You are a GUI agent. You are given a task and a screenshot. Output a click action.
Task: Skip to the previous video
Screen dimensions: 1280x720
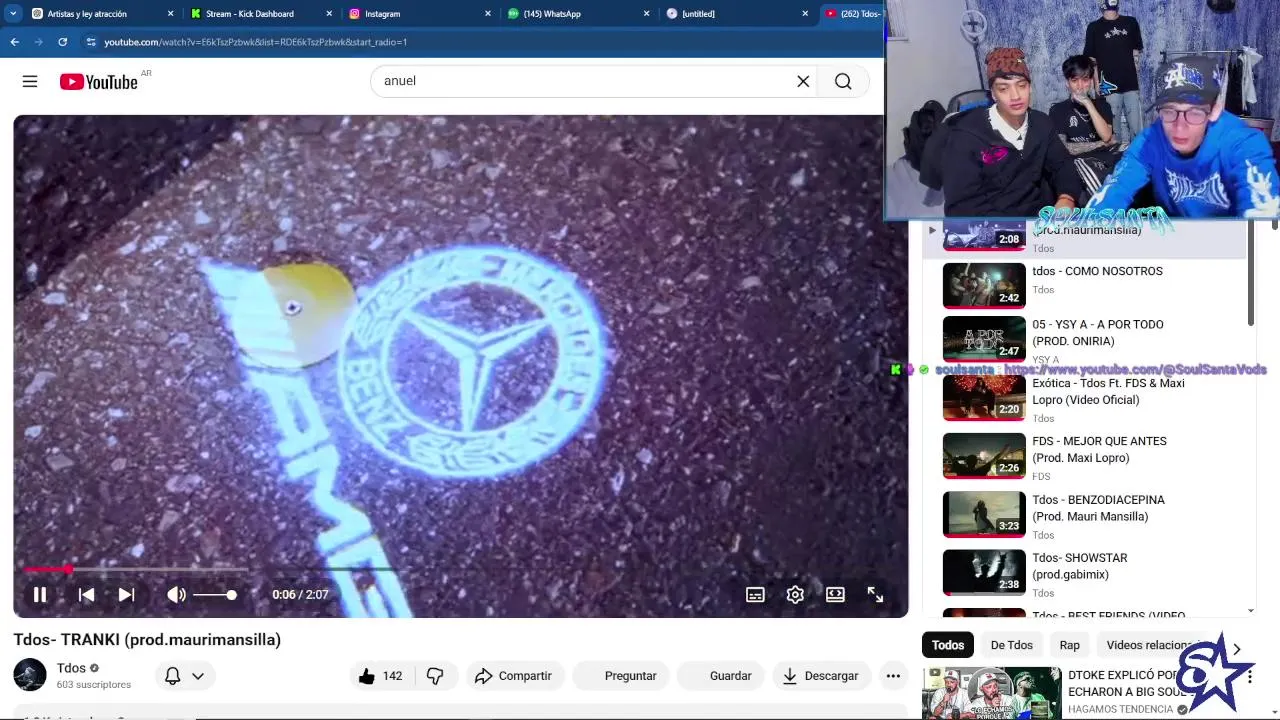86,594
